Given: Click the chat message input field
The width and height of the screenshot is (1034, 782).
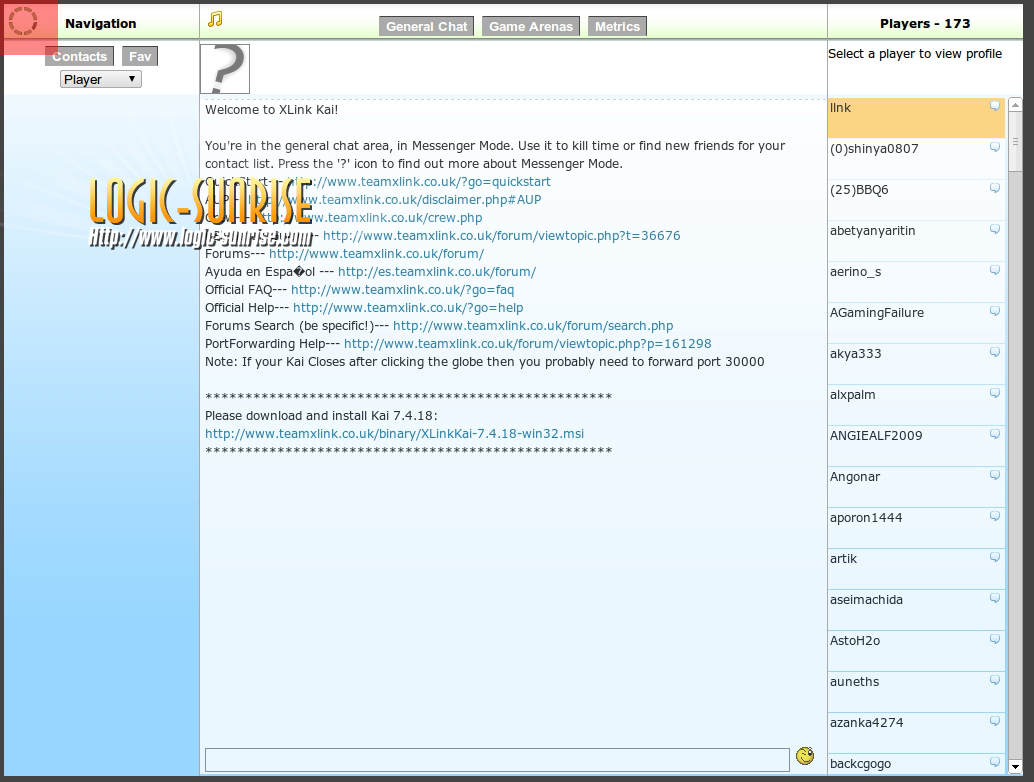Looking at the screenshot, I should pyautogui.click(x=497, y=760).
